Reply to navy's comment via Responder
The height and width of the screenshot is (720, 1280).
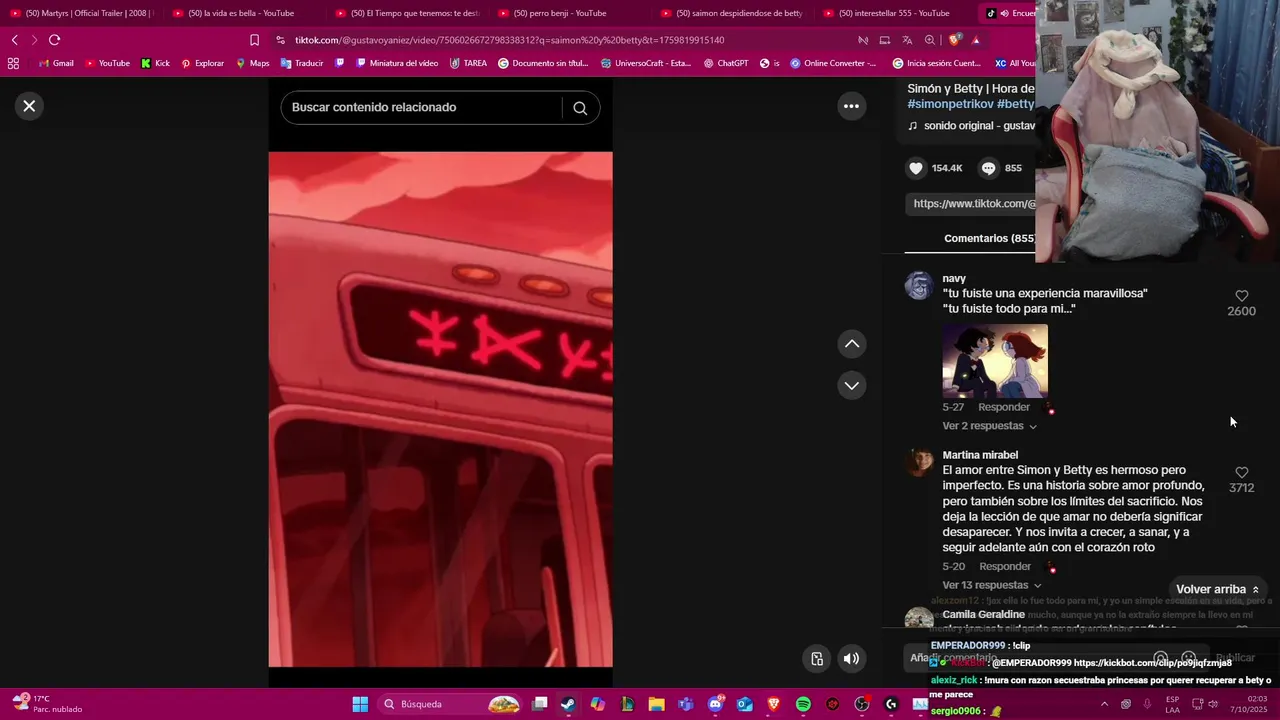[1004, 407]
